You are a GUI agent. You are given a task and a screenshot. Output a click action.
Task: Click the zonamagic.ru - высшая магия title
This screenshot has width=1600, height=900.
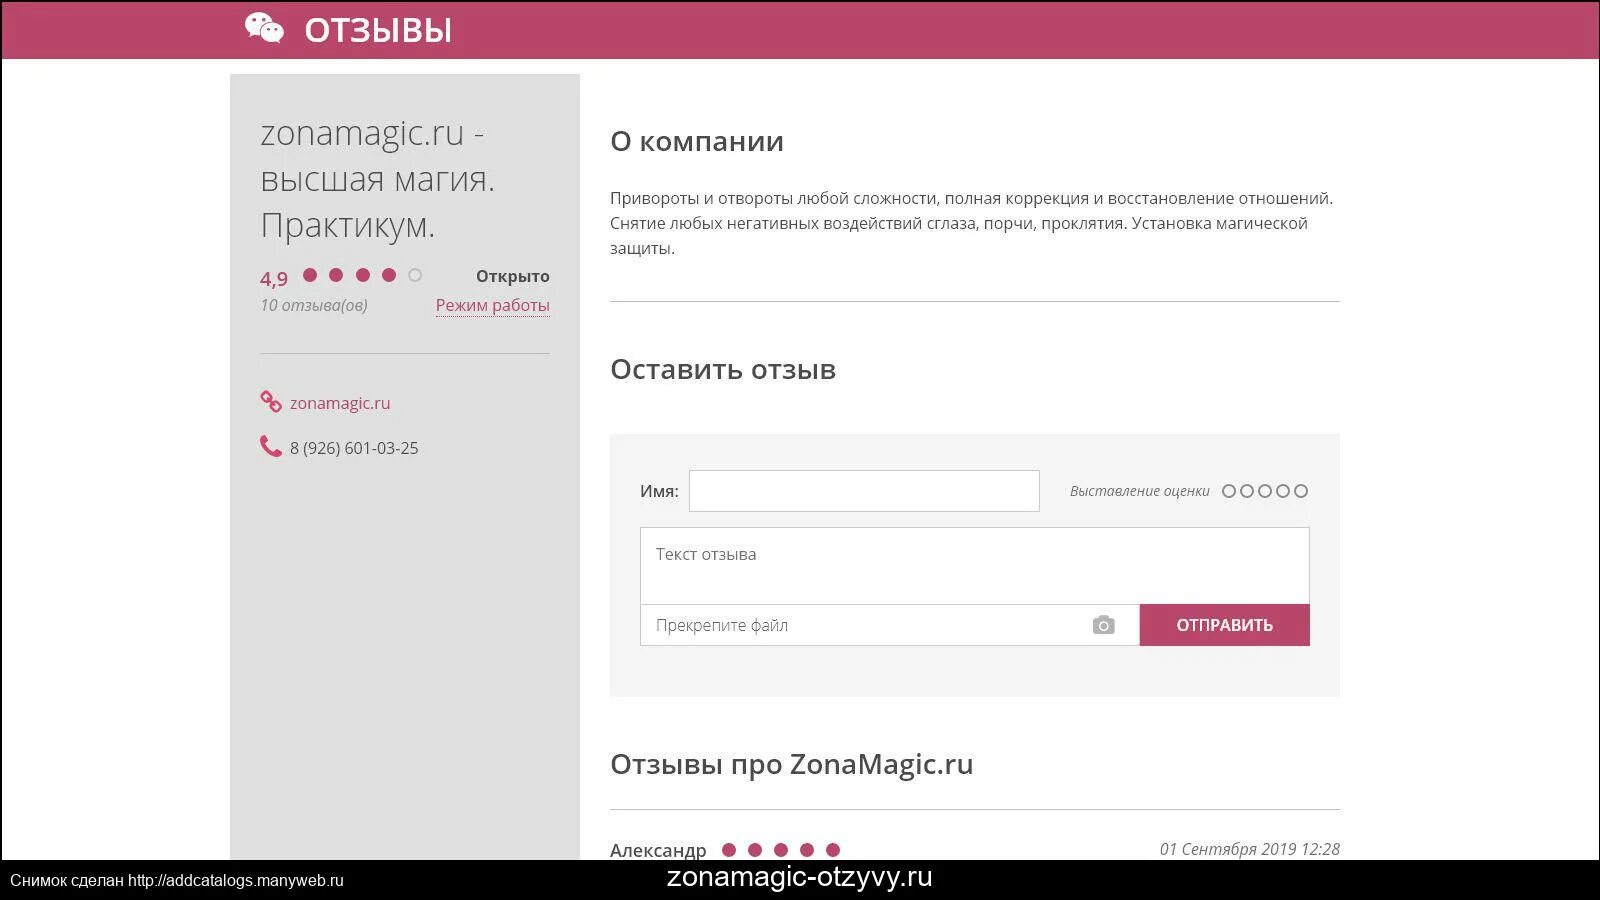click(378, 179)
